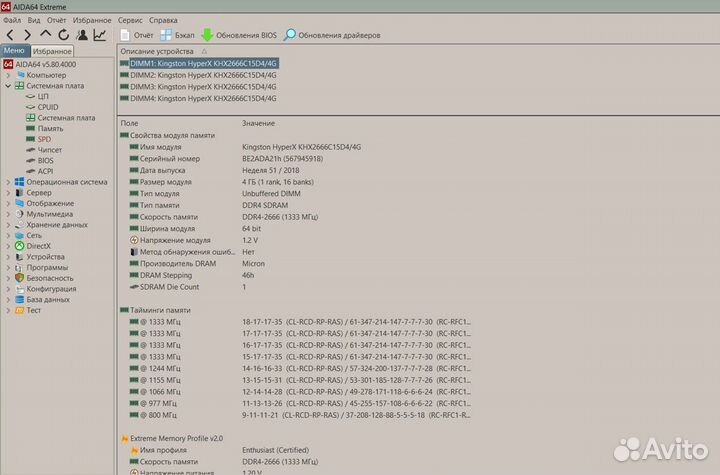Select the Напряжение модуля row
Viewport: 720px width, 475px height.
(193, 240)
